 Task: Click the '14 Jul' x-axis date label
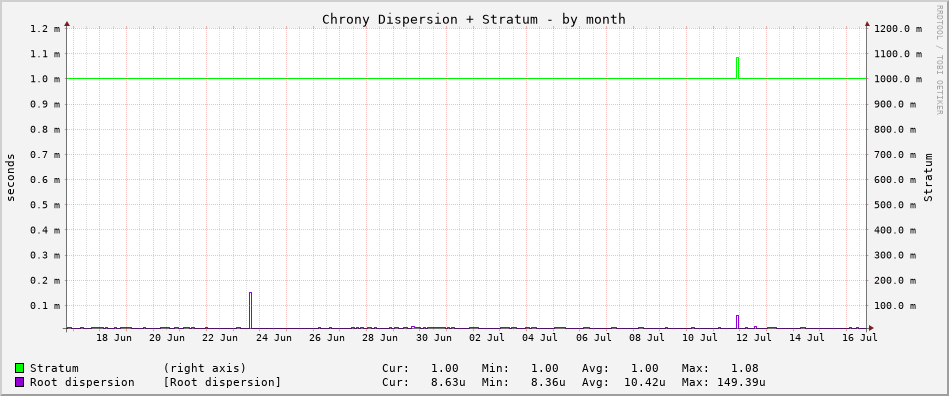point(807,338)
